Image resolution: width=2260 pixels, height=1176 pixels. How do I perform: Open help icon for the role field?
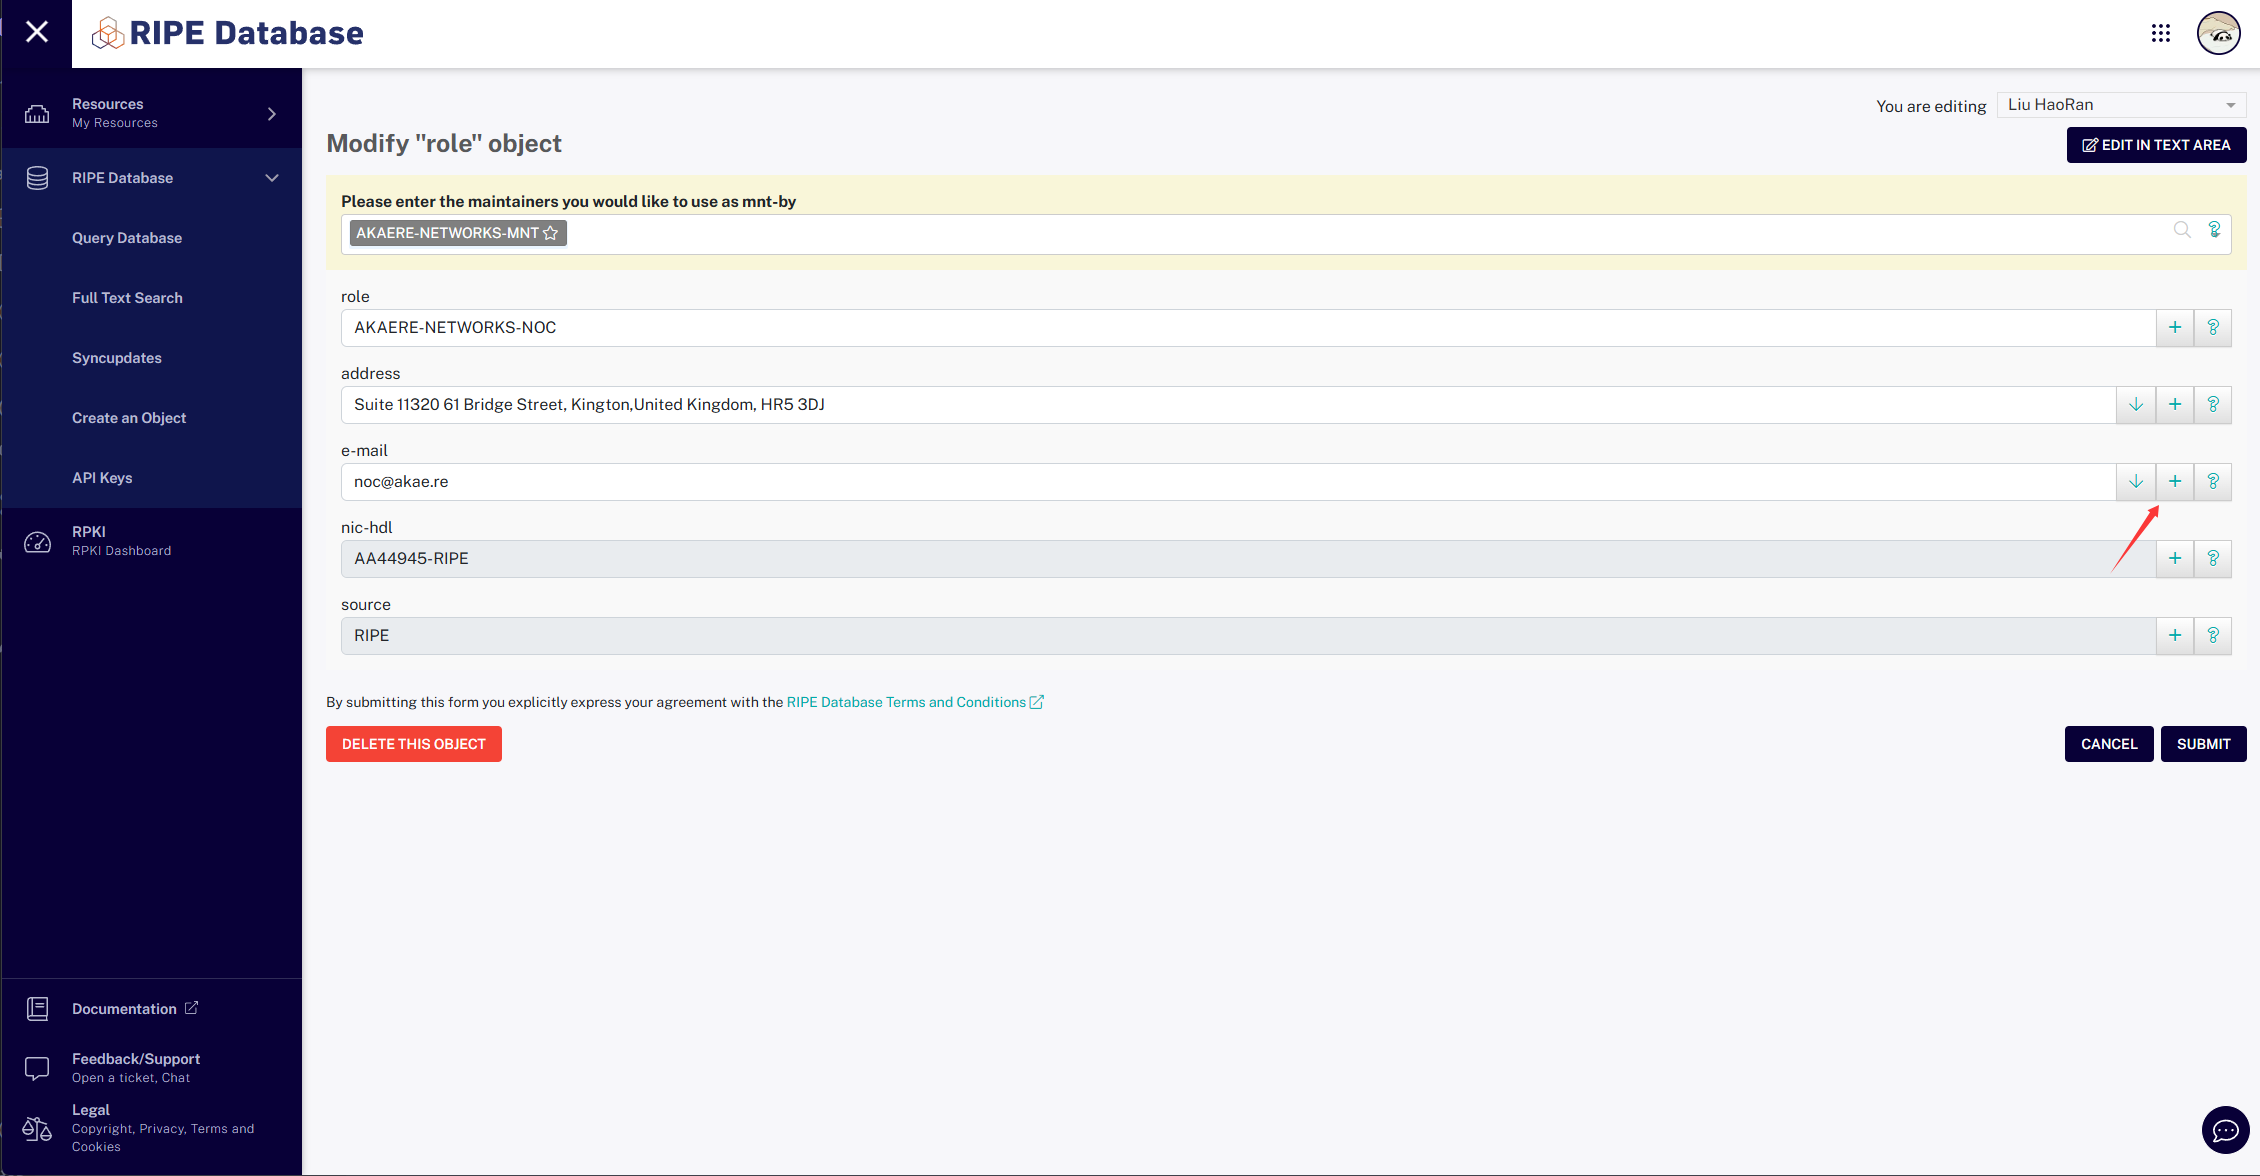[x=2212, y=327]
